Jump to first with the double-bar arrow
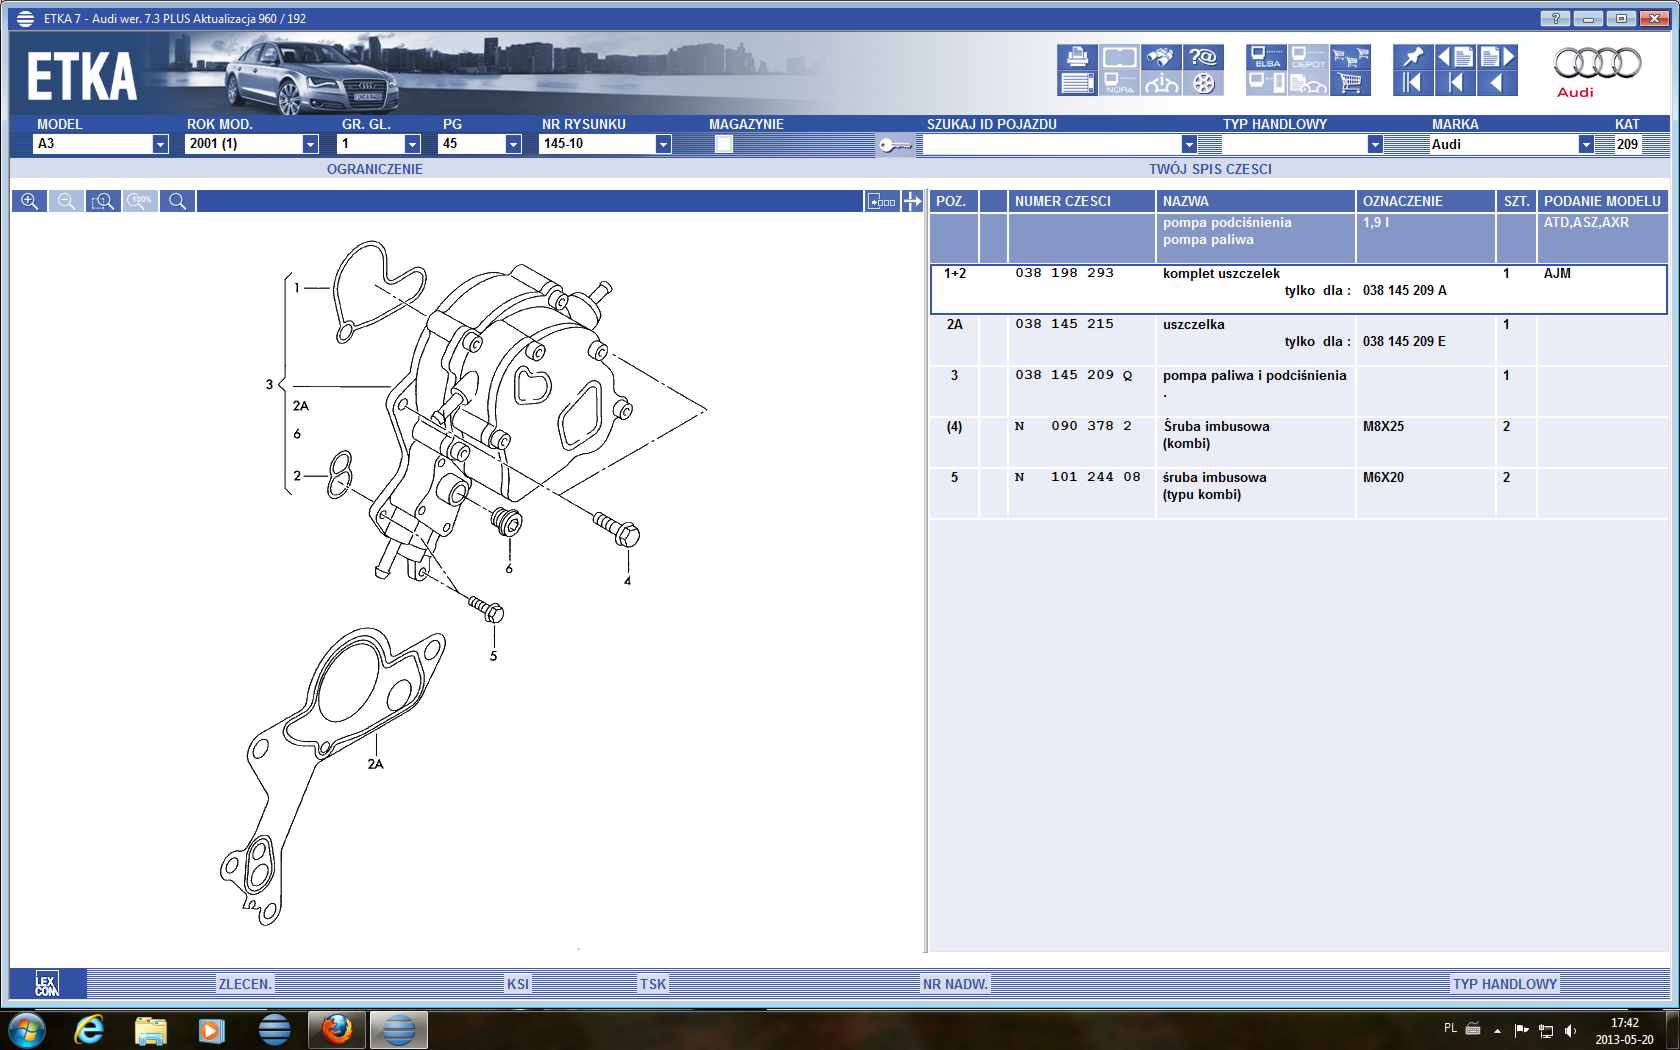 1413,83
